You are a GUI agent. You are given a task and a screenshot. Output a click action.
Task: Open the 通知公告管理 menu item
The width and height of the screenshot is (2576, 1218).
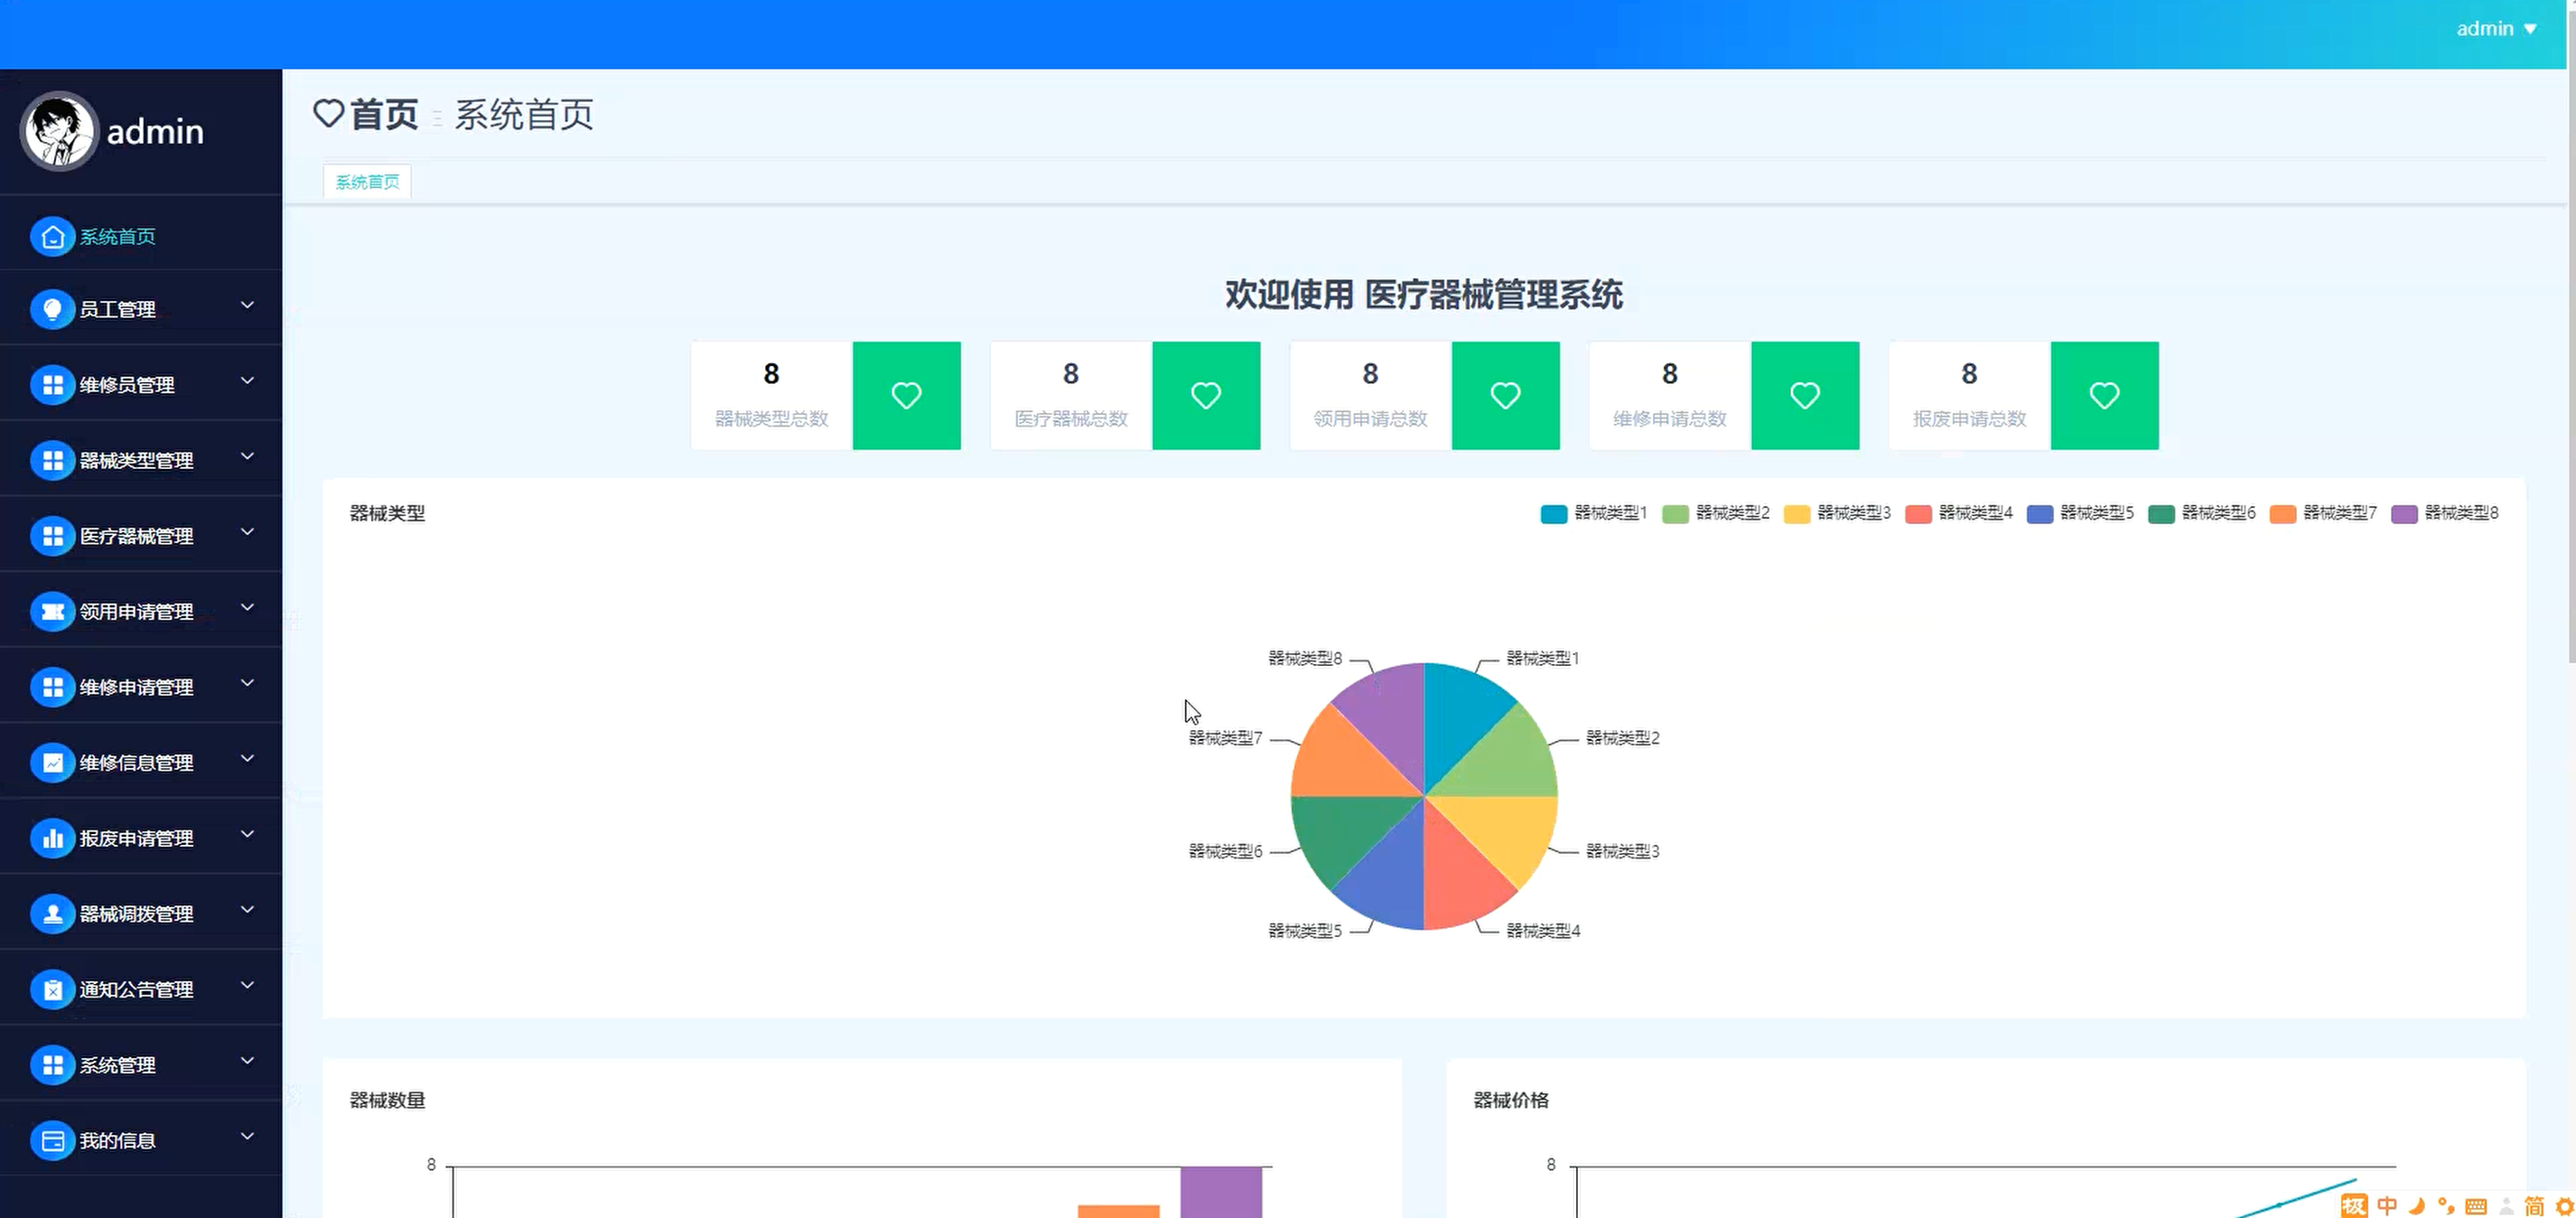point(141,989)
